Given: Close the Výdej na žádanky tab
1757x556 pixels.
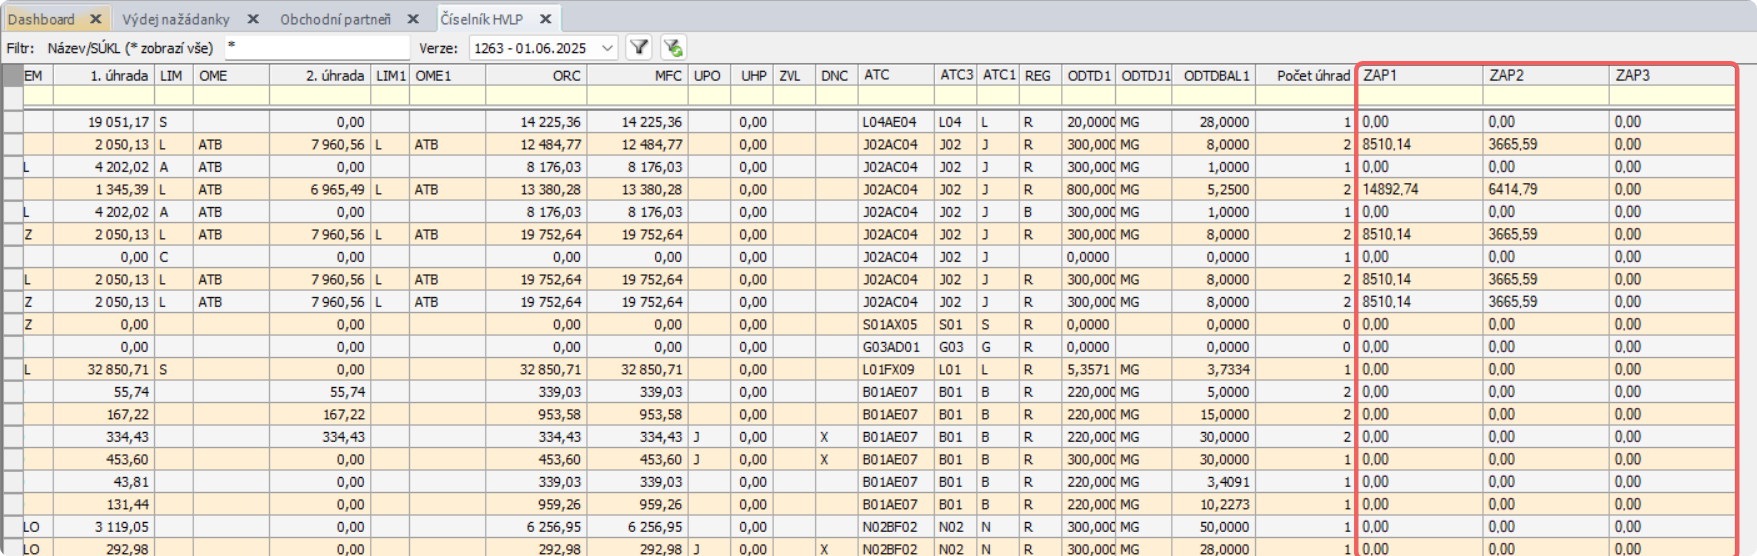Looking at the screenshot, I should pos(253,19).
